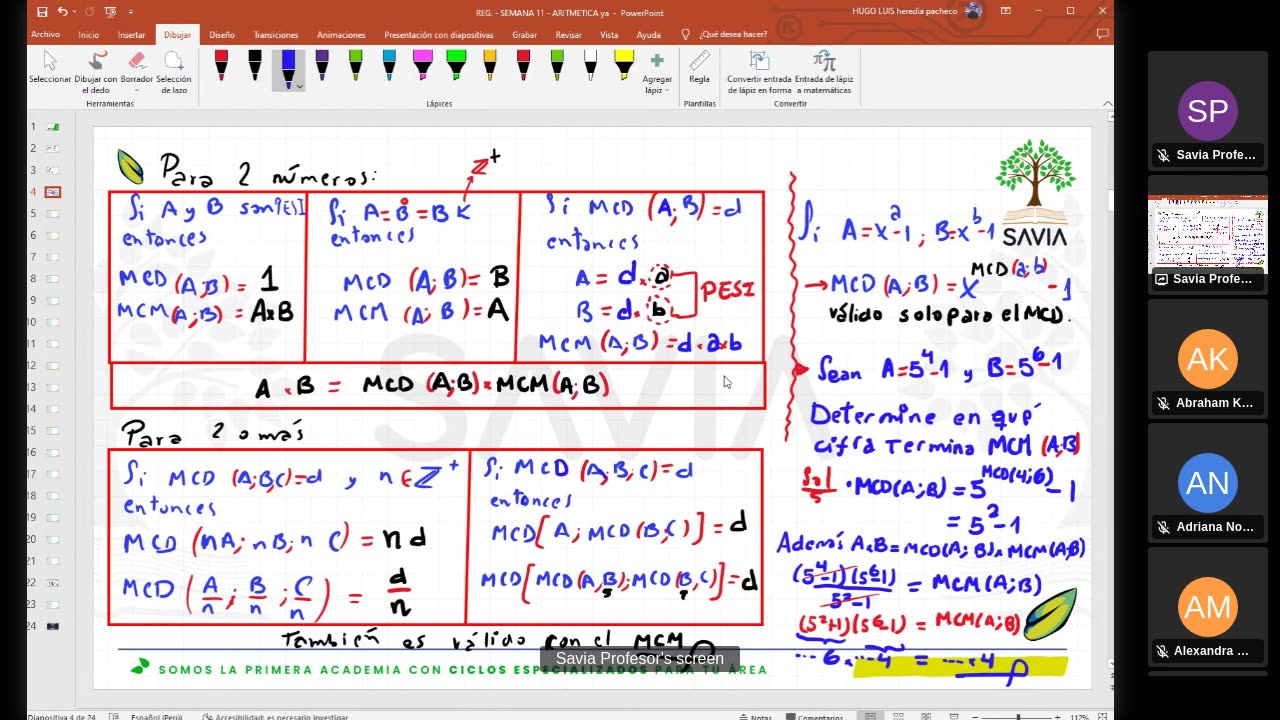Click the 112% zoom level
1280x720 pixels.
coord(1080,716)
